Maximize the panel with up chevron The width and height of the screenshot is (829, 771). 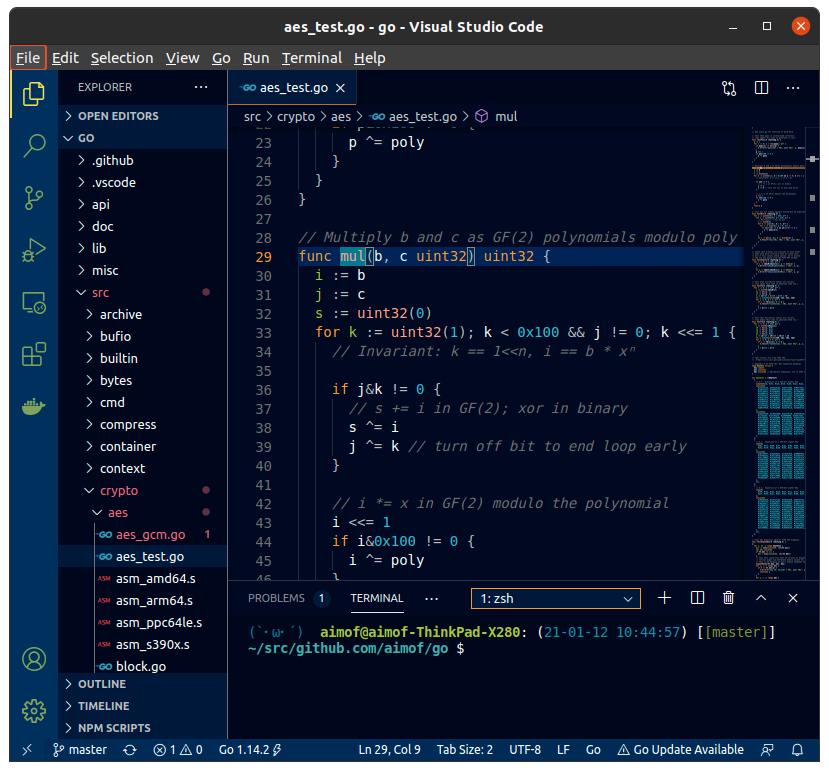coord(761,598)
